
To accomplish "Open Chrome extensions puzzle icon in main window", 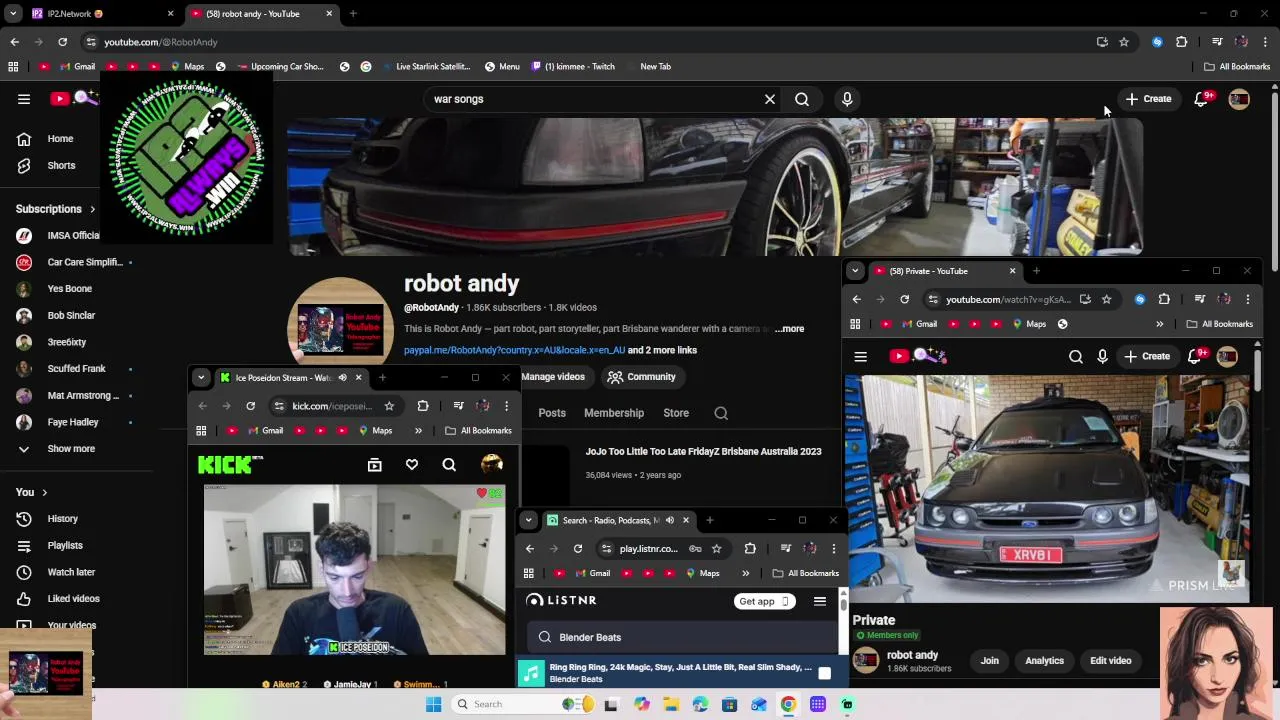I will tap(1181, 42).
